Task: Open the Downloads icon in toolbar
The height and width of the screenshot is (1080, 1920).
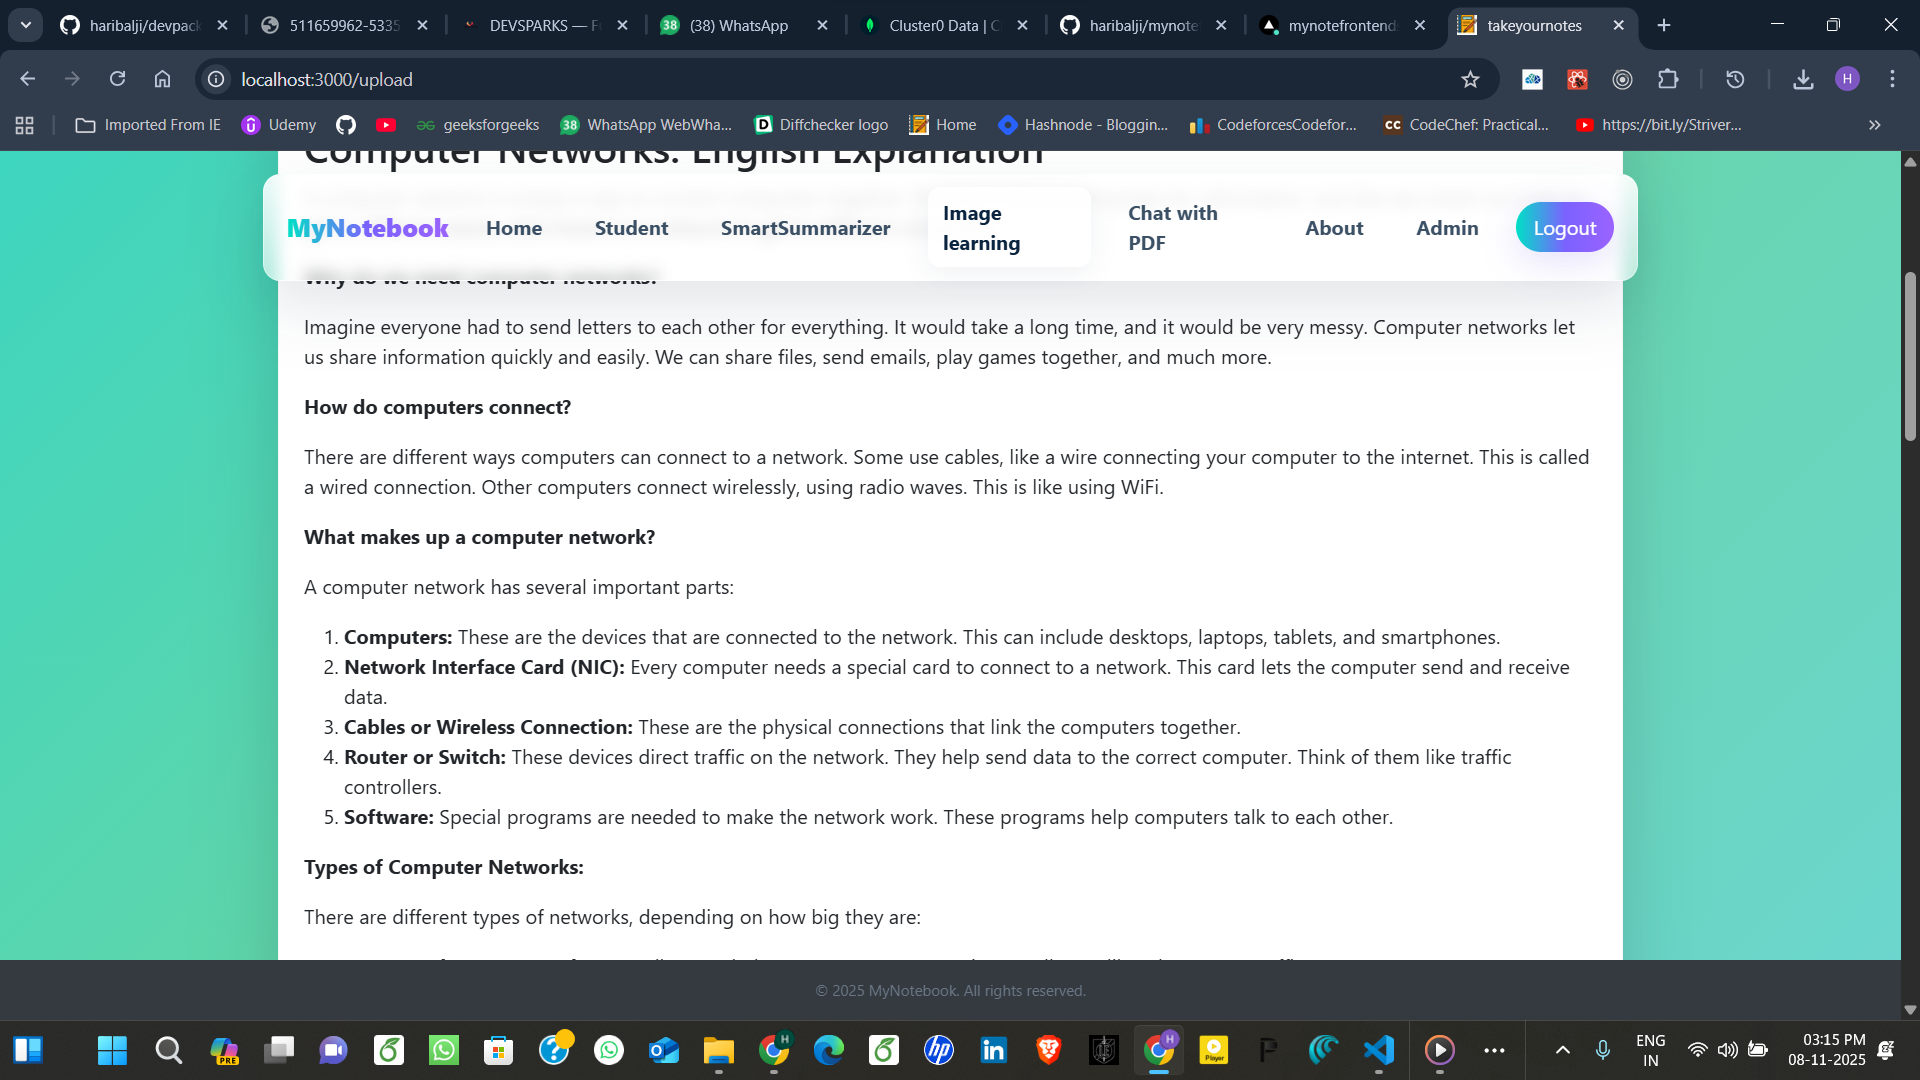Action: point(1803,79)
